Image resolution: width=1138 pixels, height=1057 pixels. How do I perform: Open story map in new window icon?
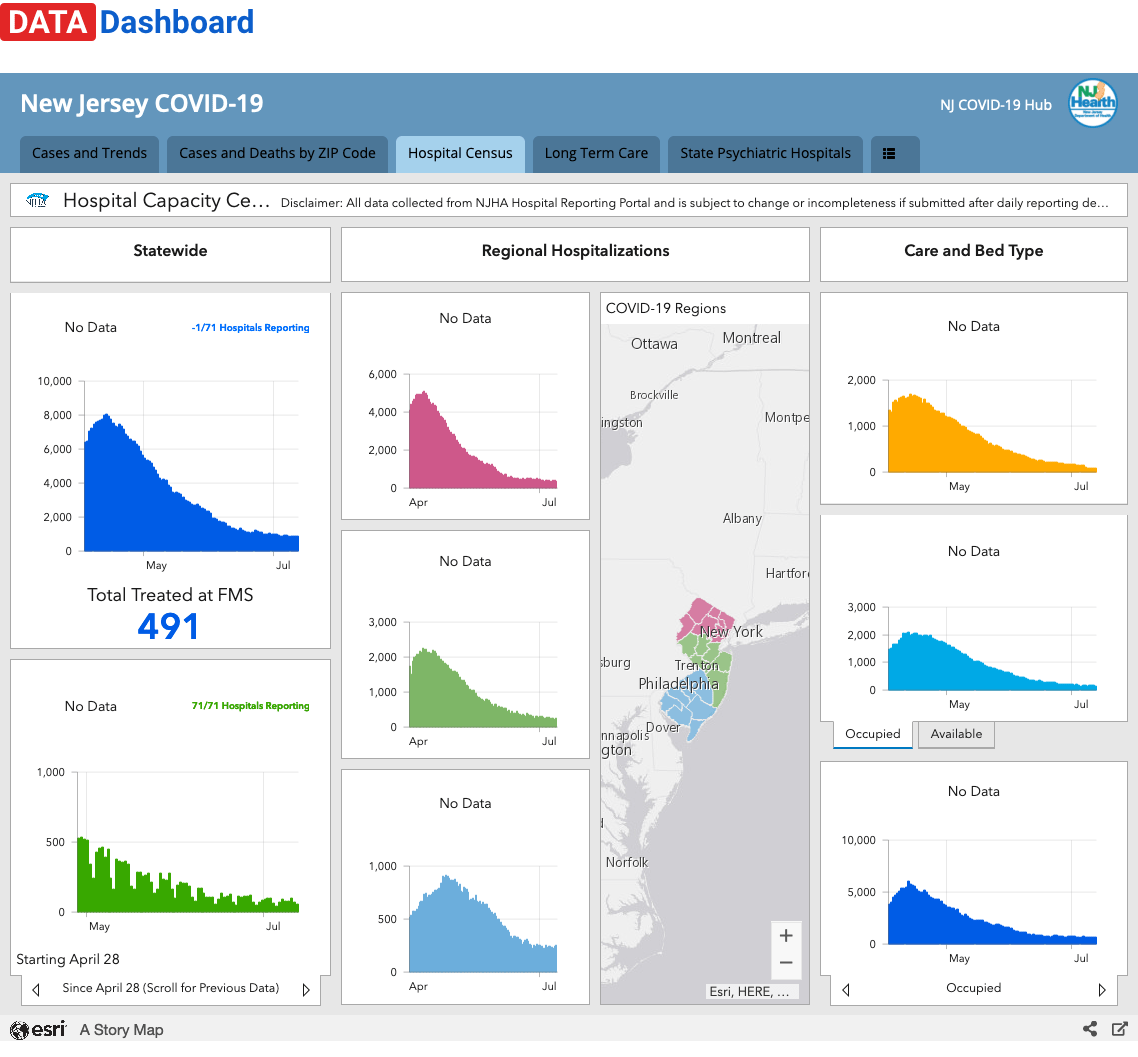1120,1029
